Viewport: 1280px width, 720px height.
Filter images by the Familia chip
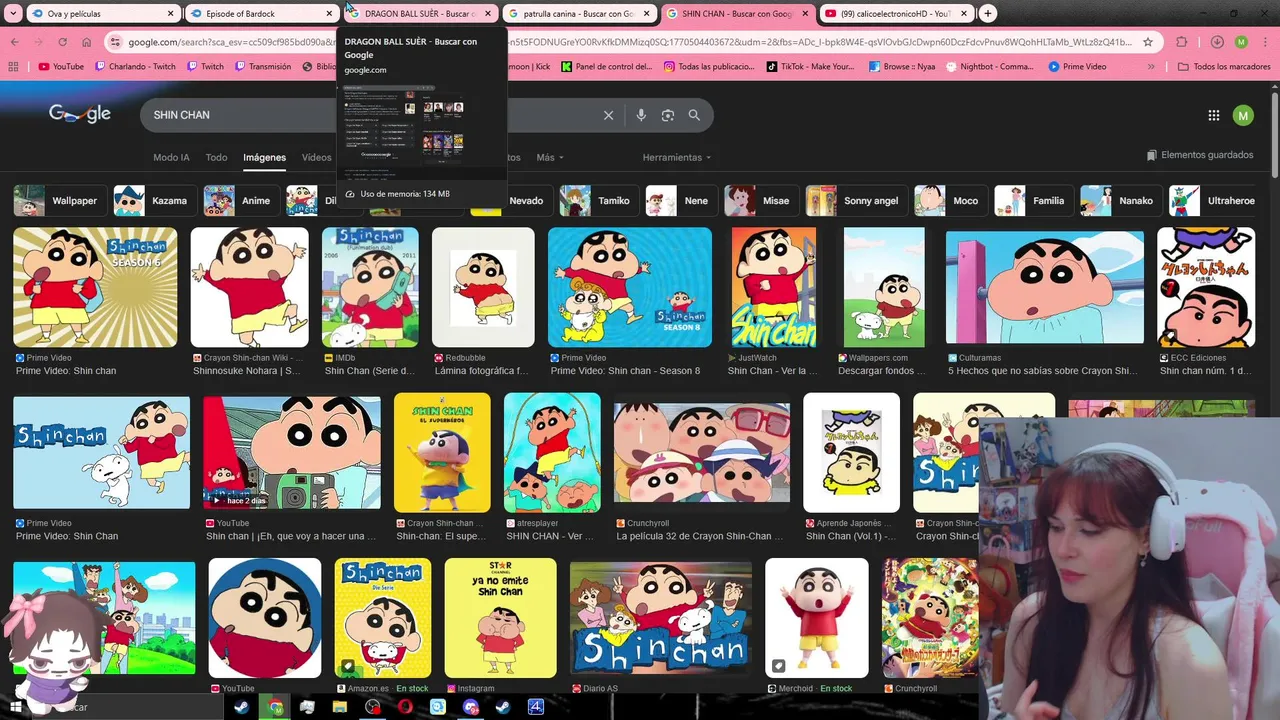(x=1032, y=200)
